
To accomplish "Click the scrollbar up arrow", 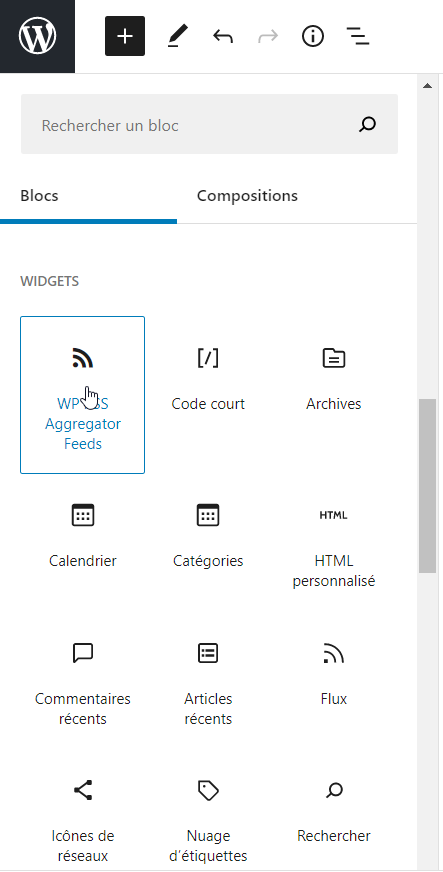I will pyautogui.click(x=427, y=86).
